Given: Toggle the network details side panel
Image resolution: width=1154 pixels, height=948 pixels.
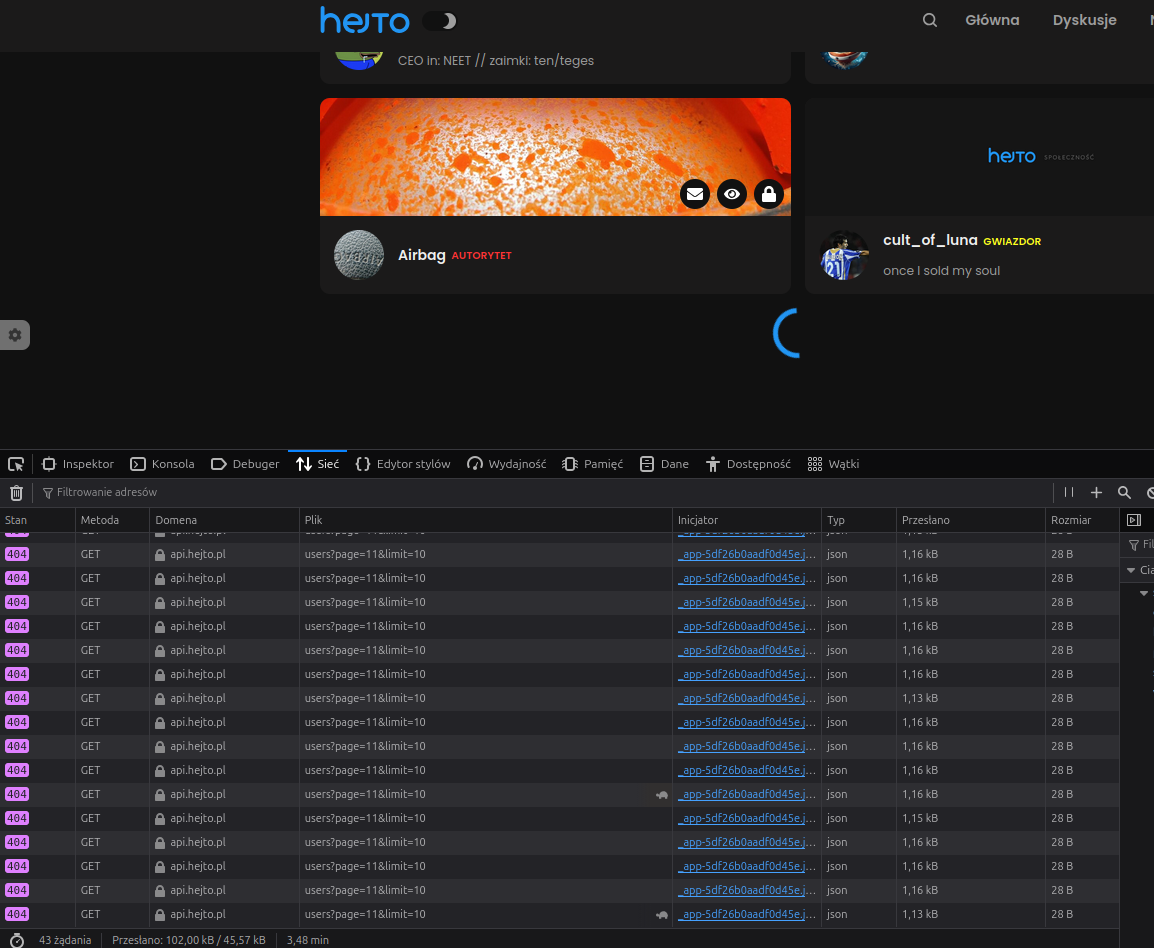Looking at the screenshot, I should pos(1134,520).
